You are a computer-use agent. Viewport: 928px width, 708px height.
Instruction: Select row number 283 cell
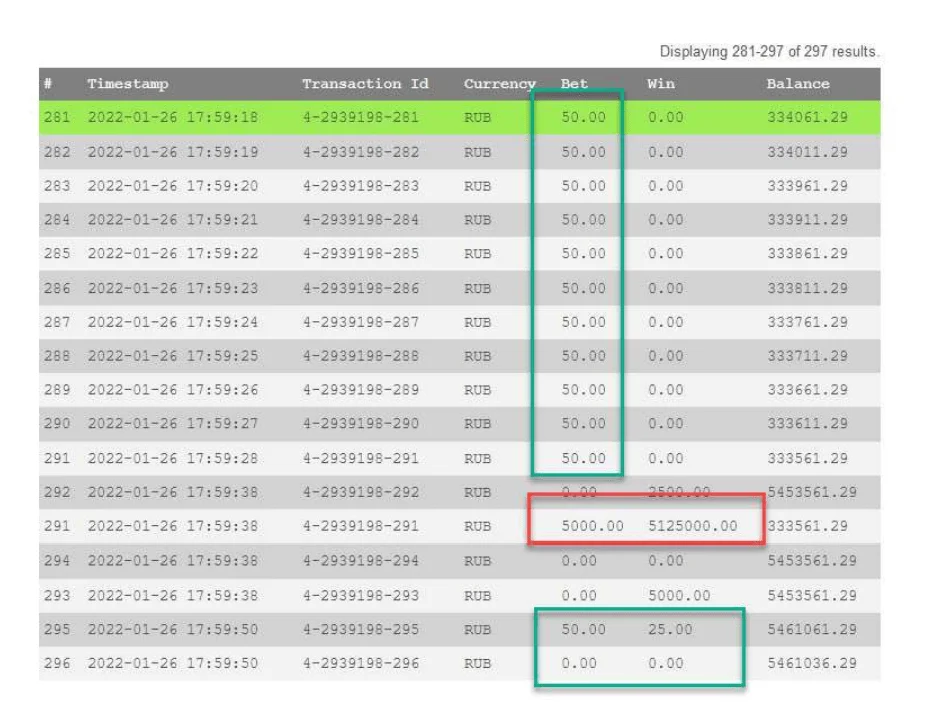click(x=57, y=186)
